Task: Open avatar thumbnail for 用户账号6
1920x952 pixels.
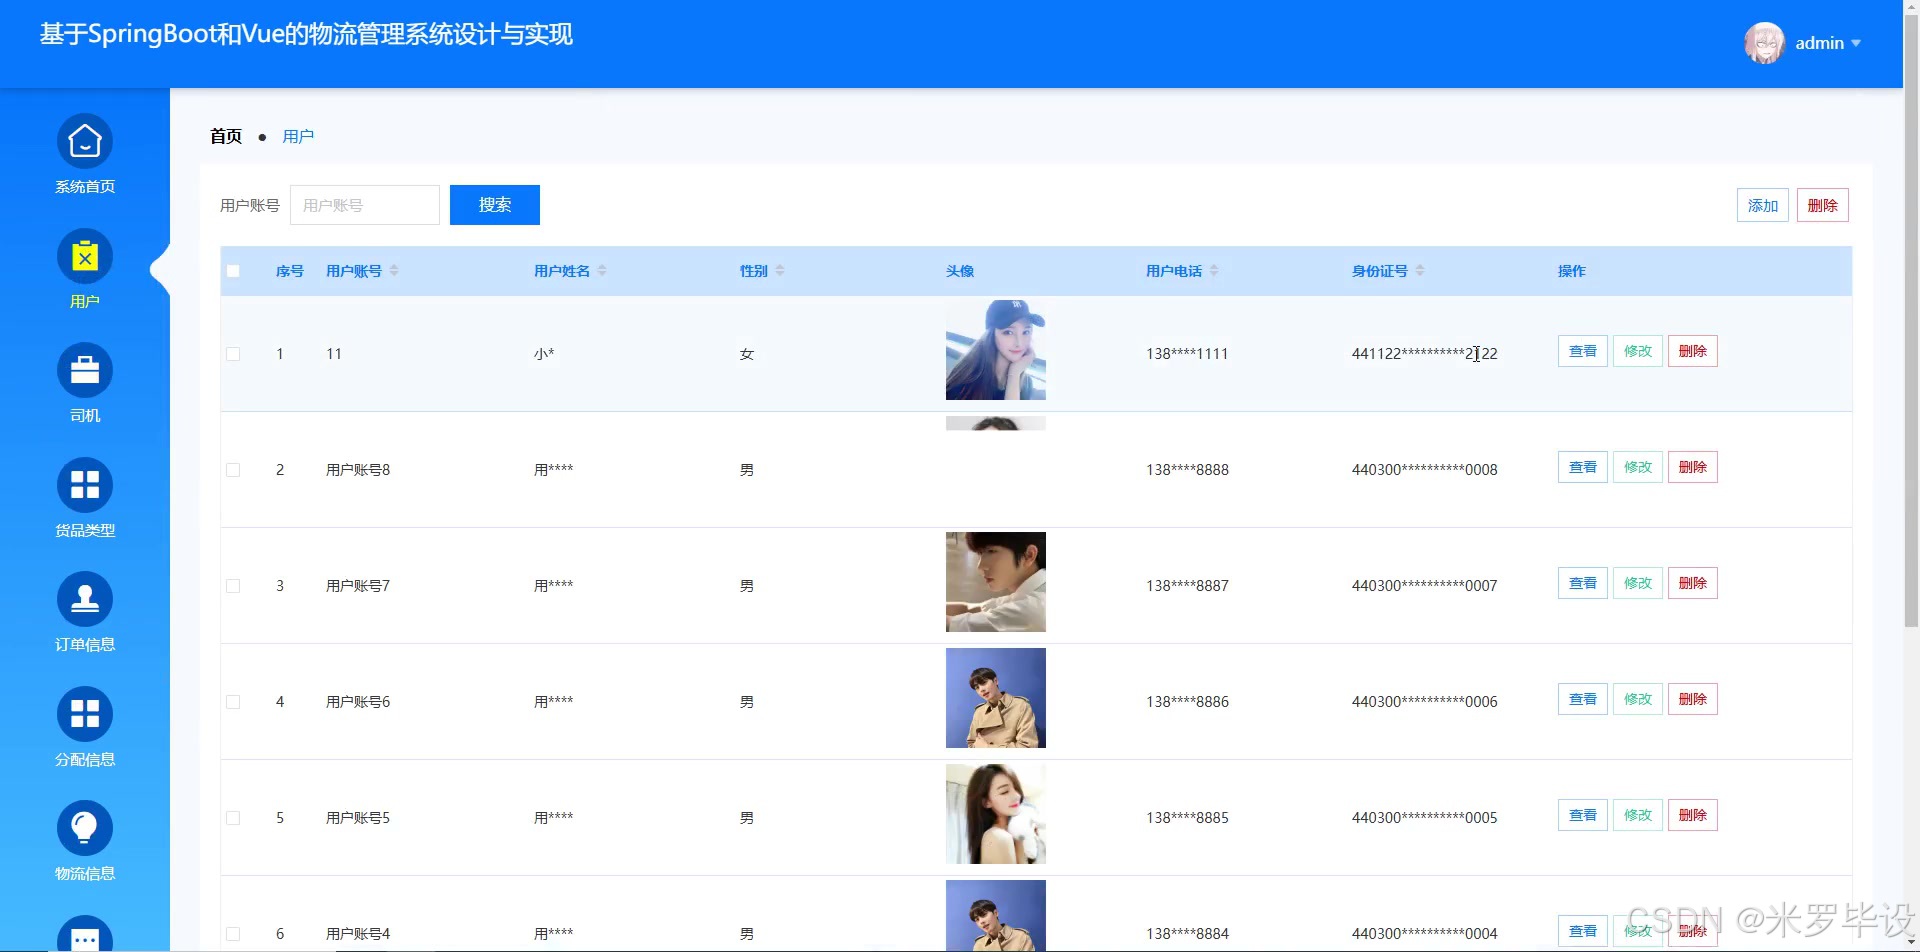Action: click(x=996, y=698)
